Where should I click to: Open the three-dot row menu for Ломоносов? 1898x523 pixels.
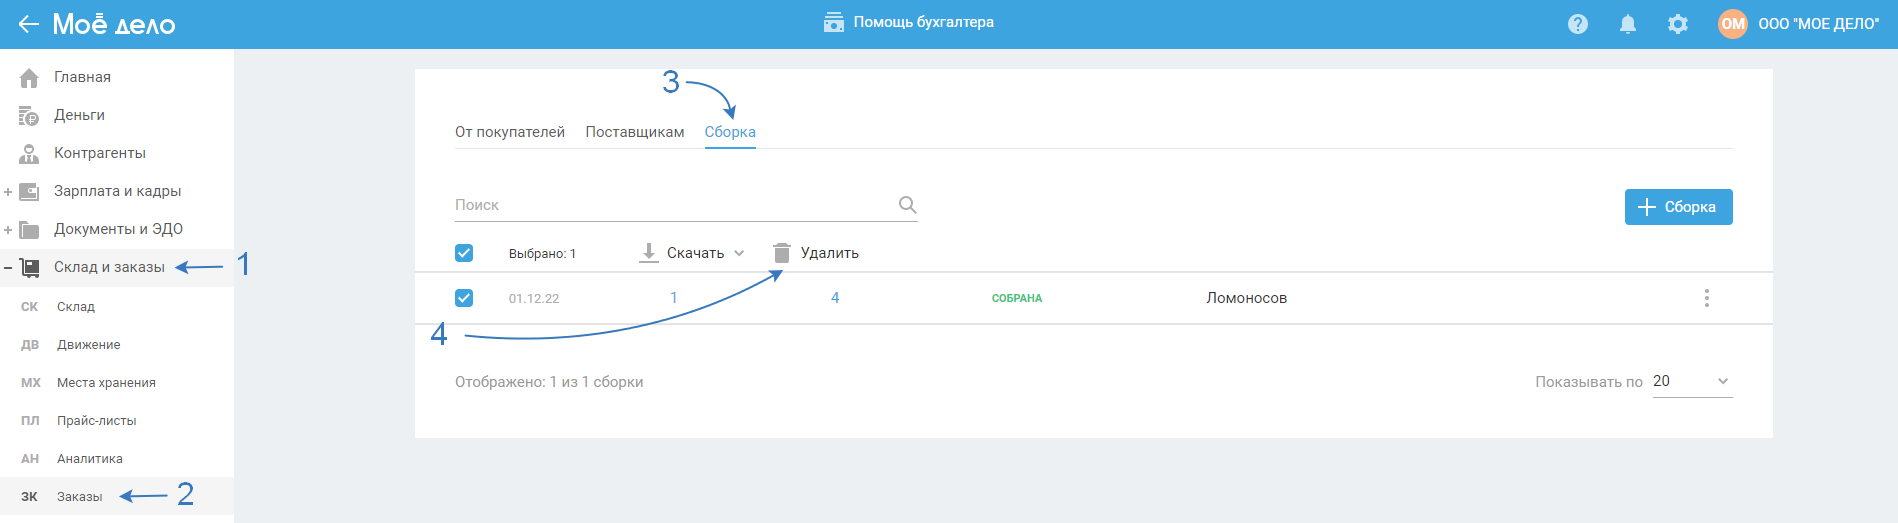1707,298
